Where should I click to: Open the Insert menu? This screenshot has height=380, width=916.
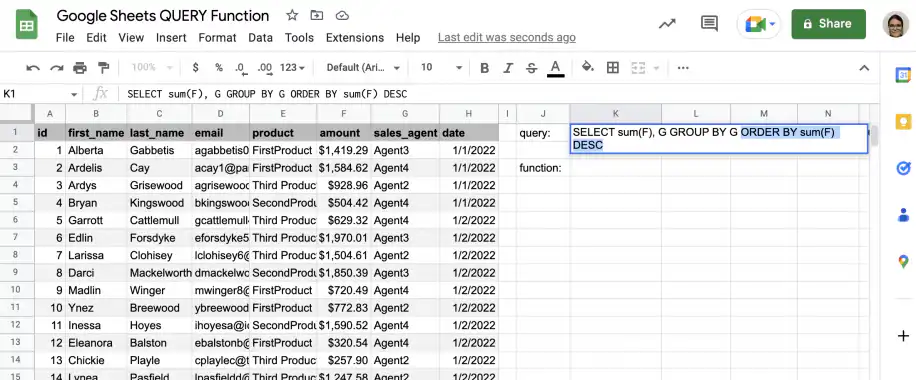pyautogui.click(x=171, y=37)
